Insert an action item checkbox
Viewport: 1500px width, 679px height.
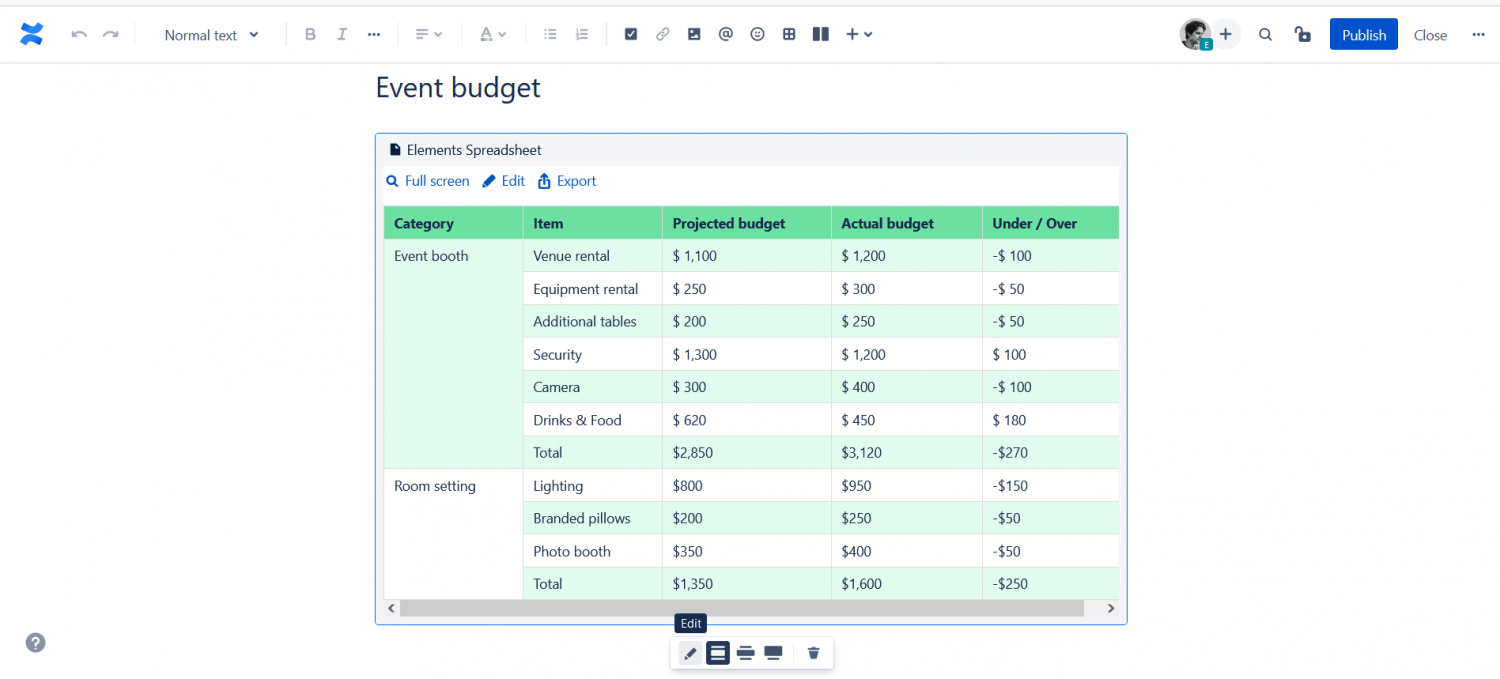coord(631,34)
